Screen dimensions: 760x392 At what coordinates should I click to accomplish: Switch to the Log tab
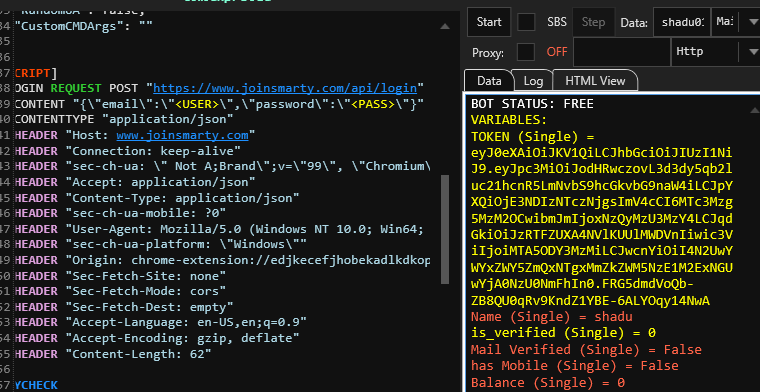pos(533,81)
